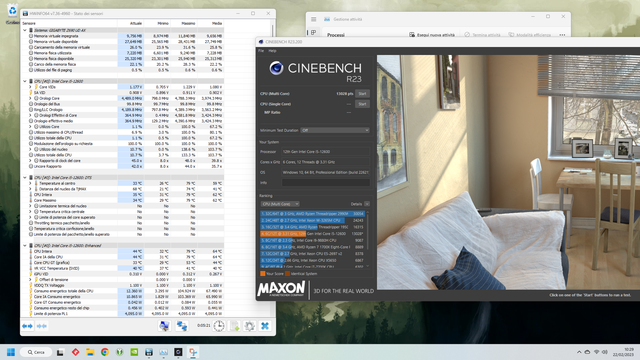Open Windows Start menu
Image resolution: width=640 pixels, height=360 pixels.
(x=11, y=352)
